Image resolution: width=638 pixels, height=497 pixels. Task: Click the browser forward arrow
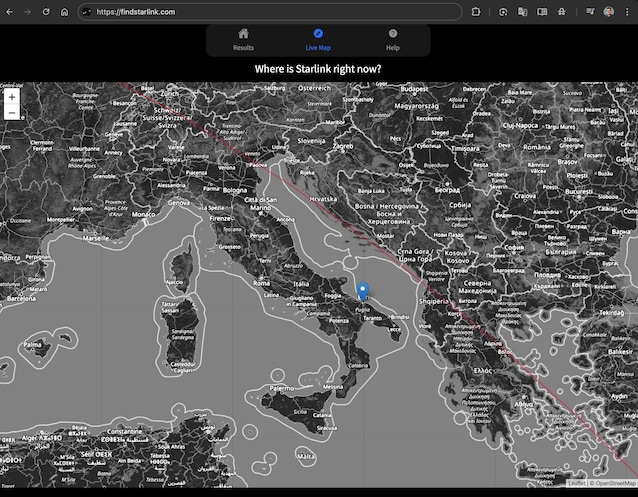pos(27,12)
